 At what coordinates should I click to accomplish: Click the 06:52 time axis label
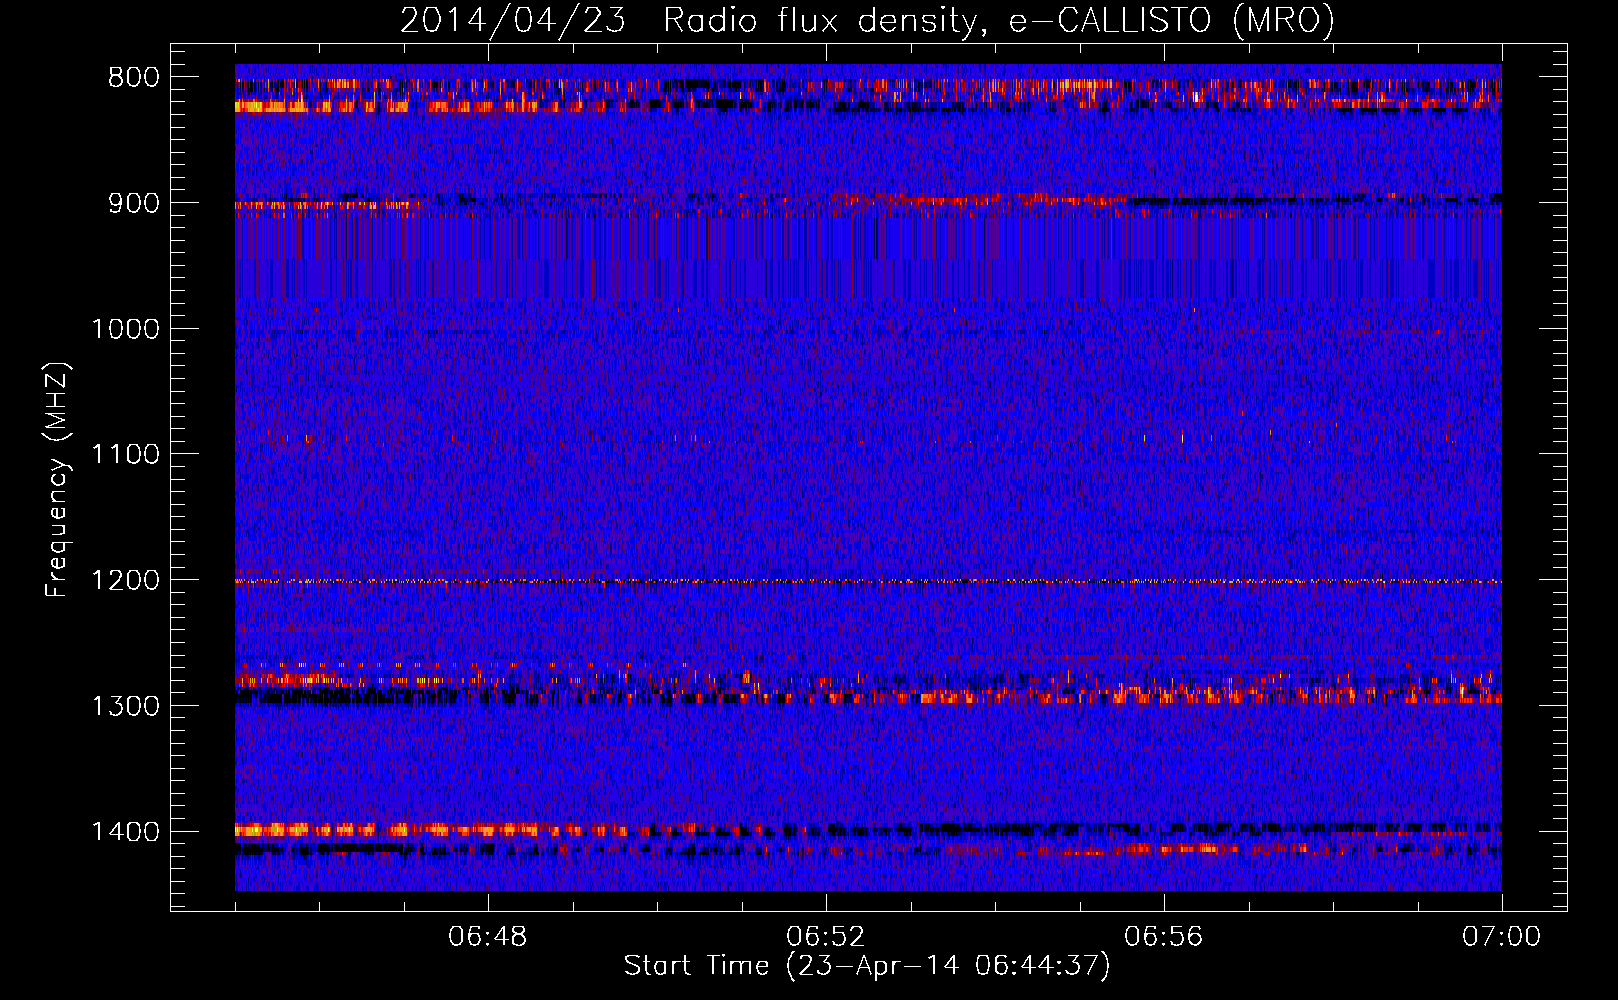click(825, 937)
